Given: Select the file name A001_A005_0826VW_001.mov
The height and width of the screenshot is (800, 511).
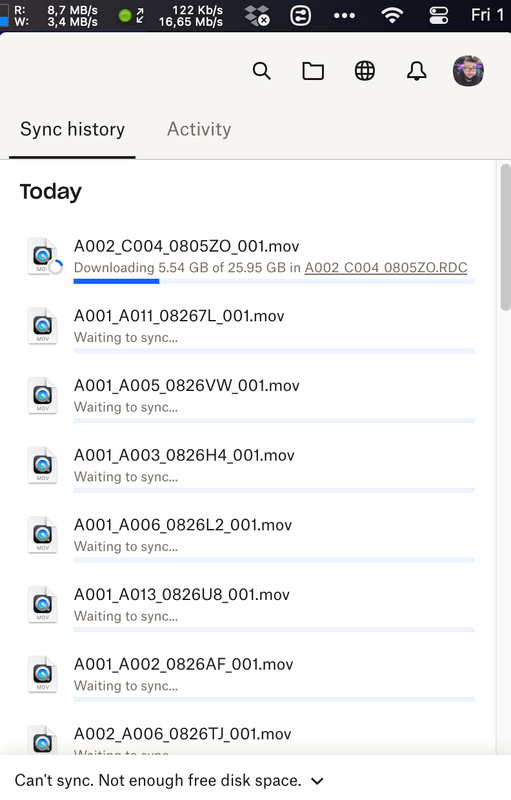Looking at the screenshot, I should click(x=187, y=386).
